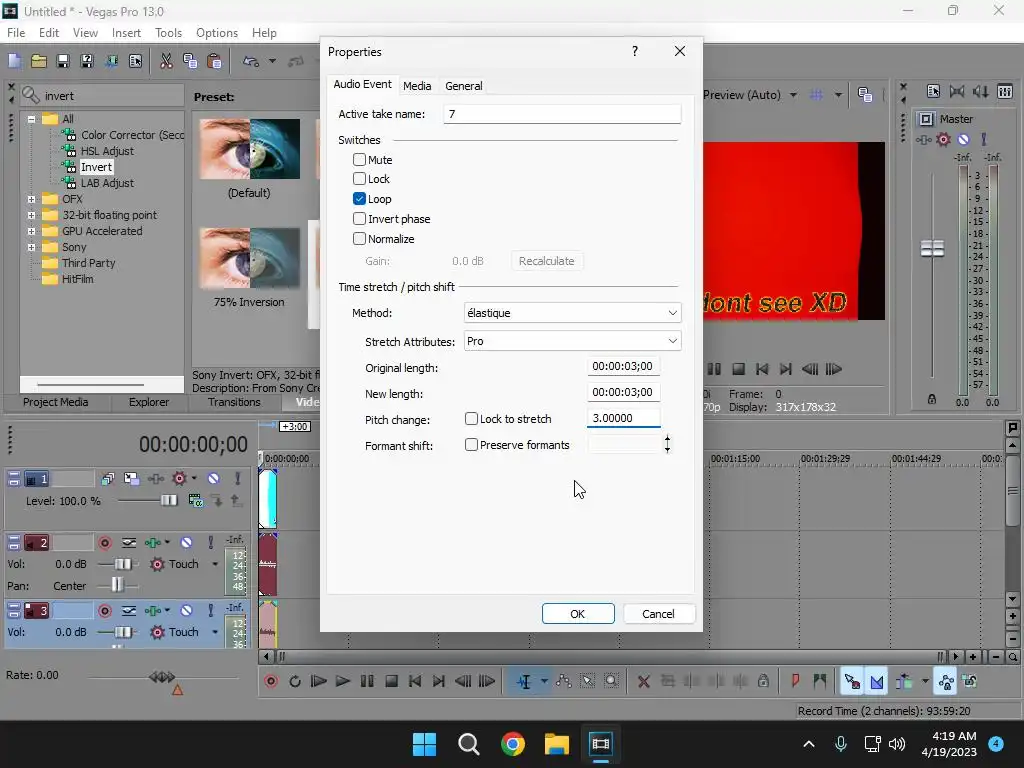Click the Insert Marker flag icon
Image resolution: width=1024 pixels, height=768 pixels.
[x=795, y=682]
